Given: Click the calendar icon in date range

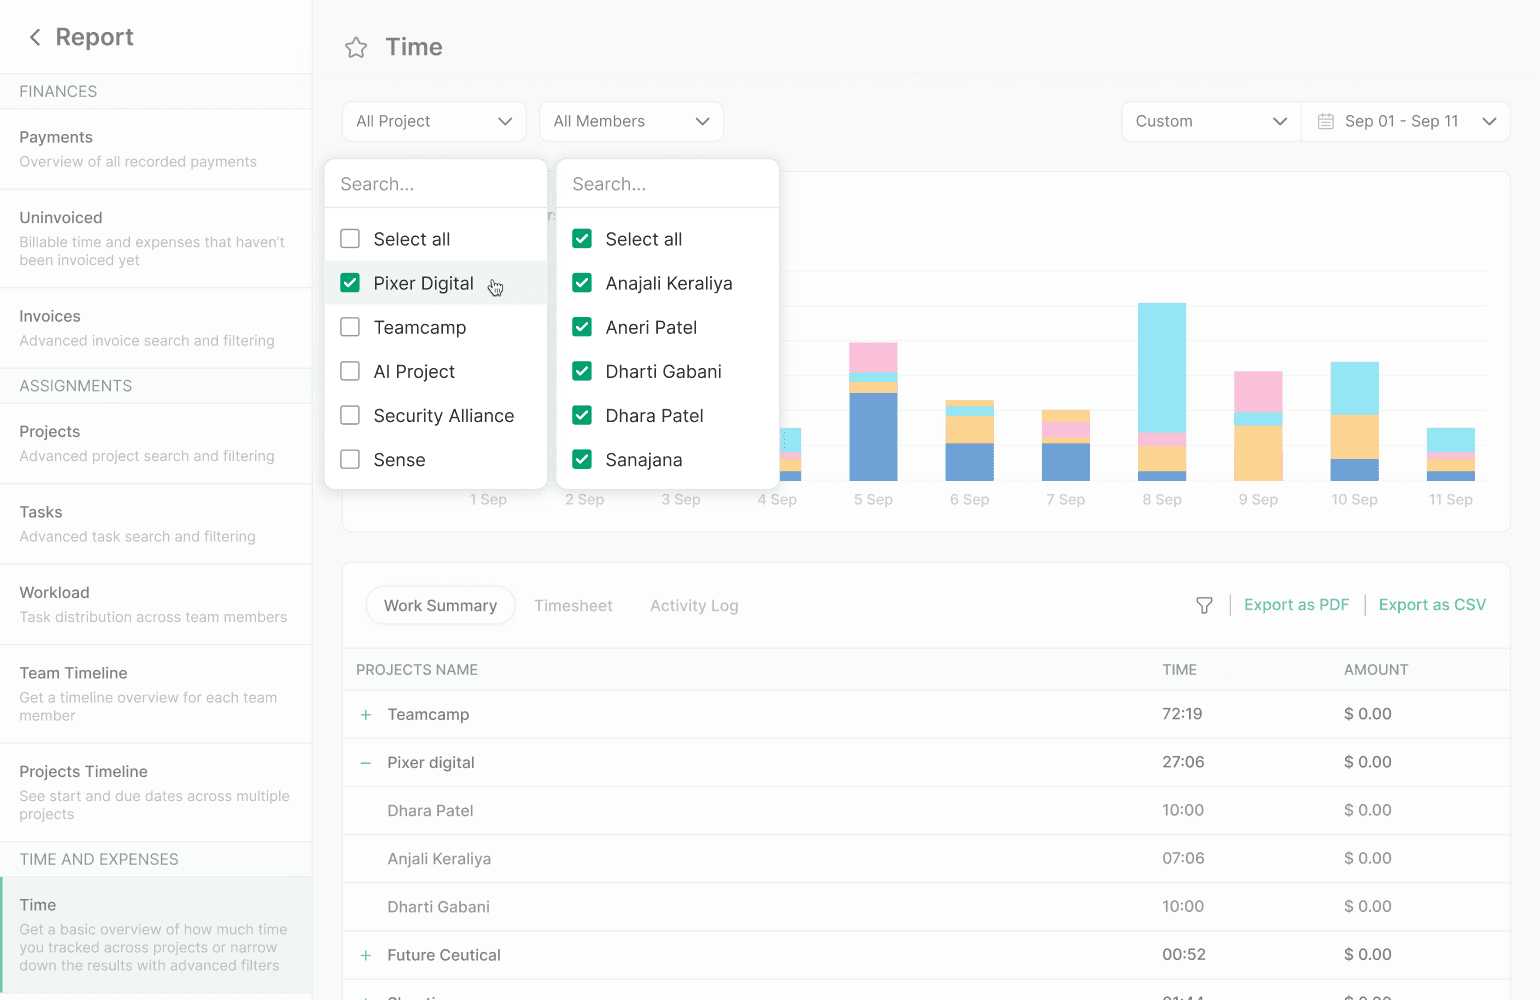Looking at the screenshot, I should point(1326,121).
